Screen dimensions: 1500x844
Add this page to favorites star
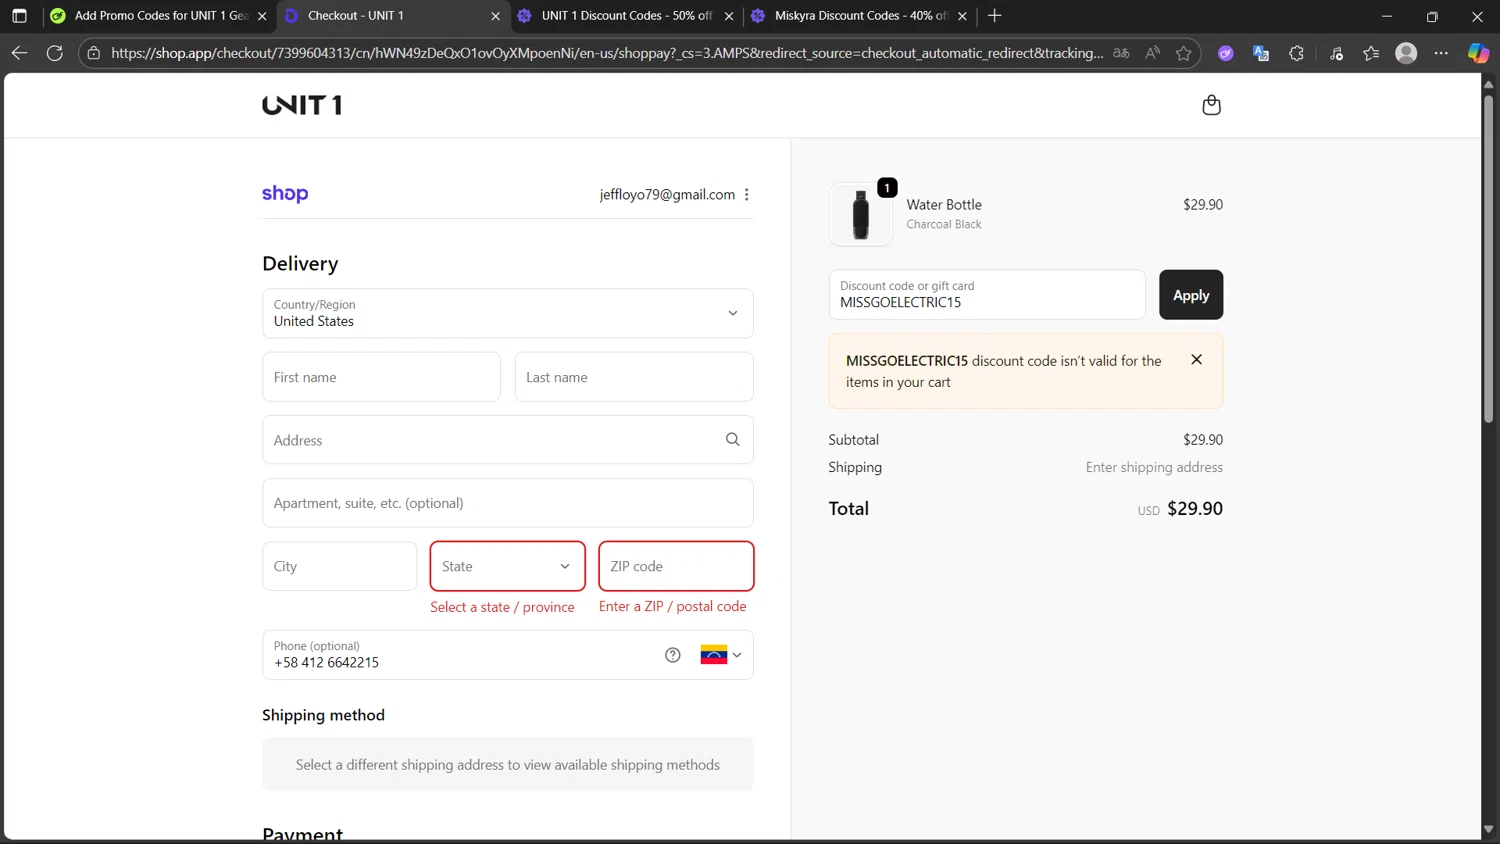[1184, 53]
